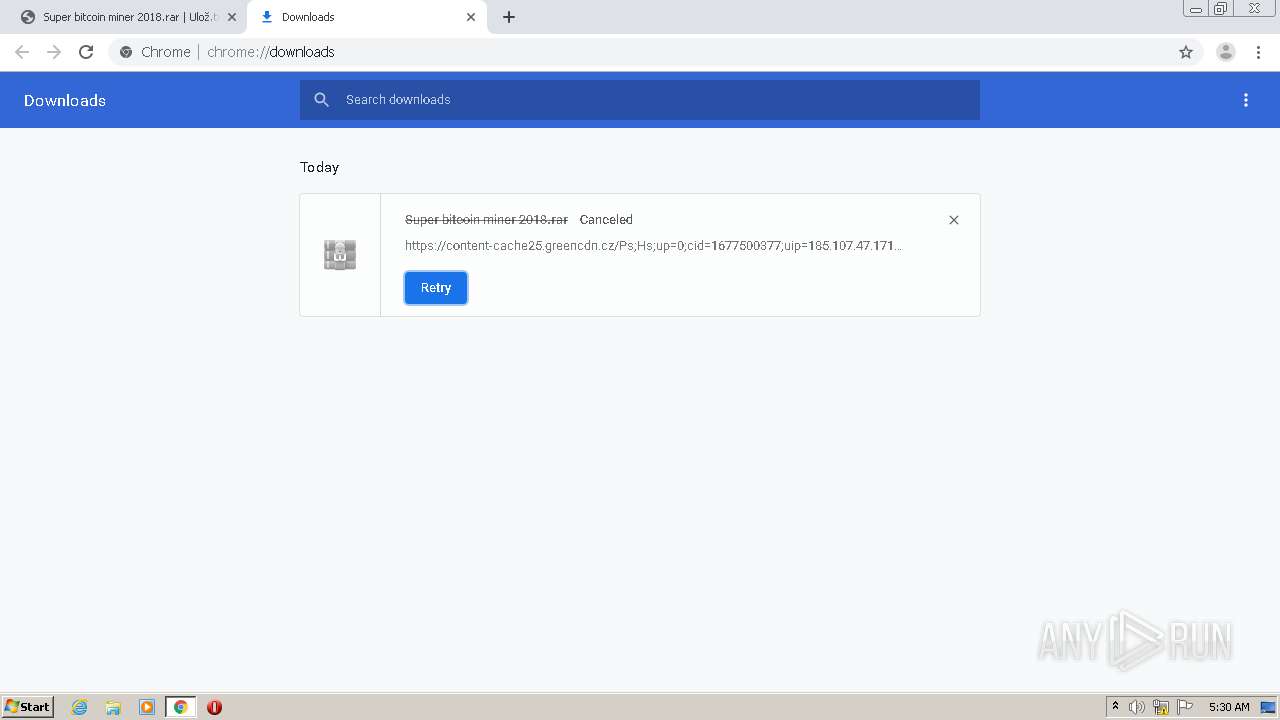Viewport: 1280px width, 720px height.
Task: Open the greencdn.cz download source link
Action: 654,246
